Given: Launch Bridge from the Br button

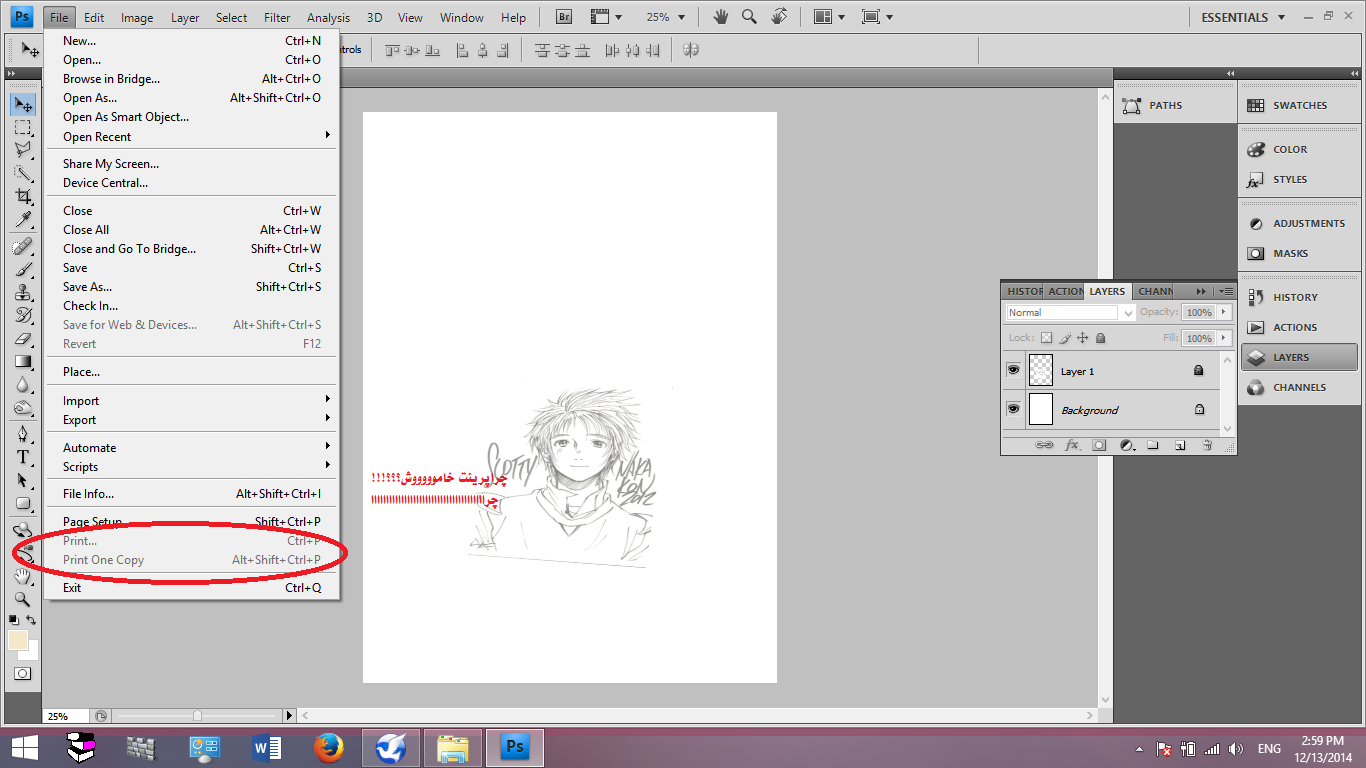Looking at the screenshot, I should pos(564,17).
